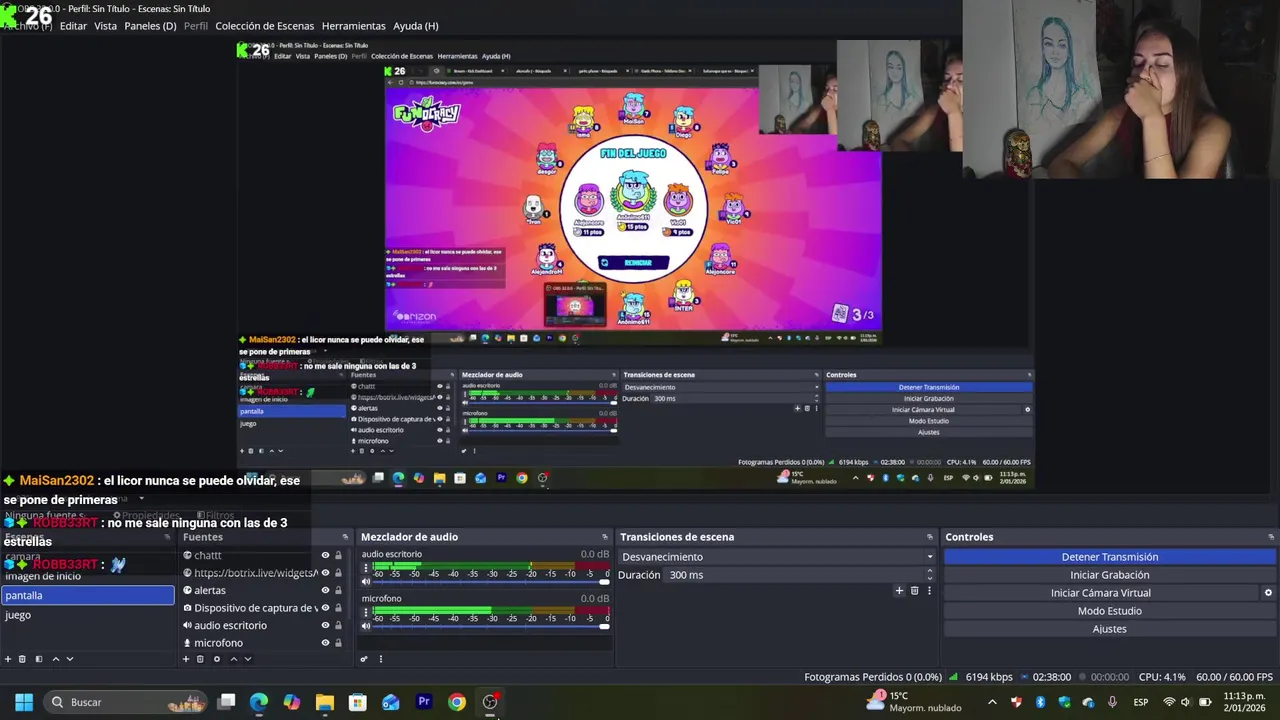Start Iniciar Cámara Virtual button
This screenshot has height=720, width=1280.
click(x=1101, y=593)
